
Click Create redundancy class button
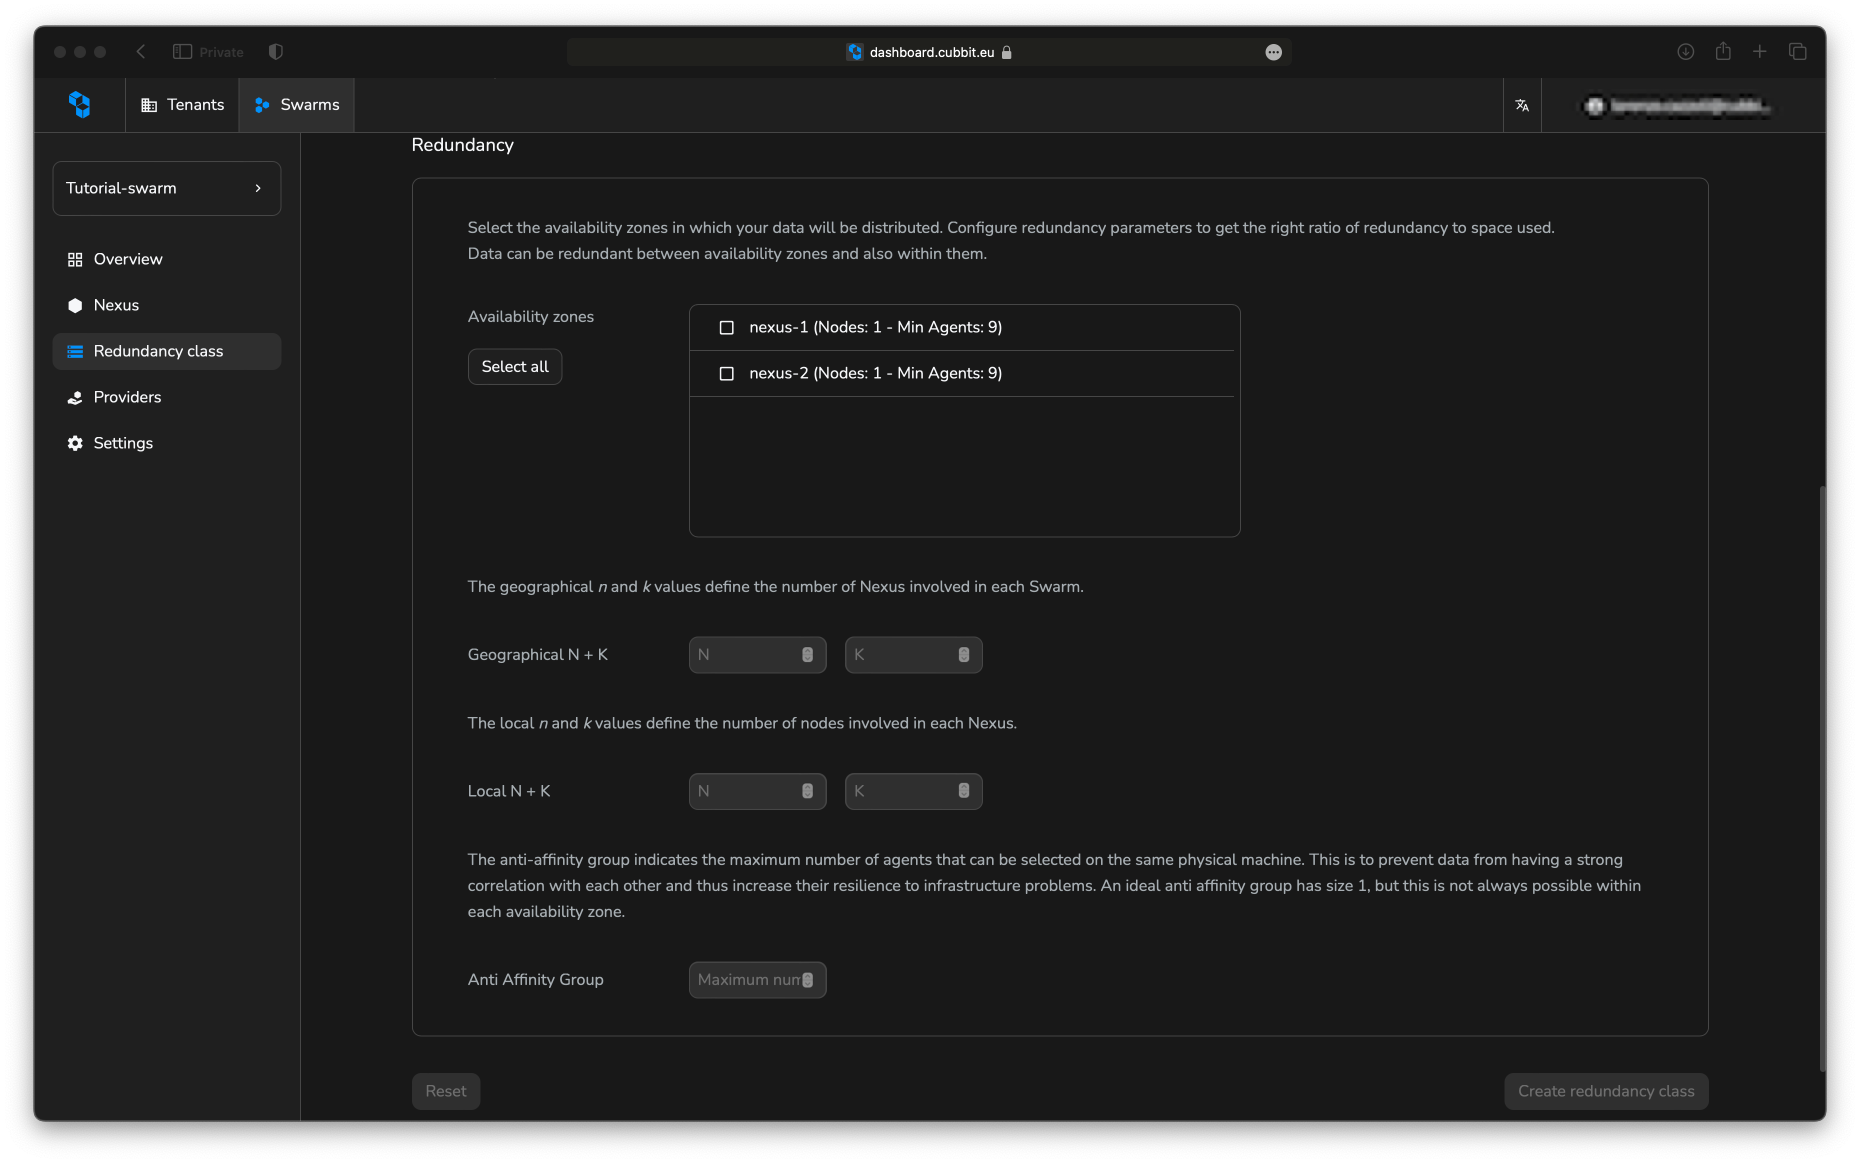(1606, 1091)
